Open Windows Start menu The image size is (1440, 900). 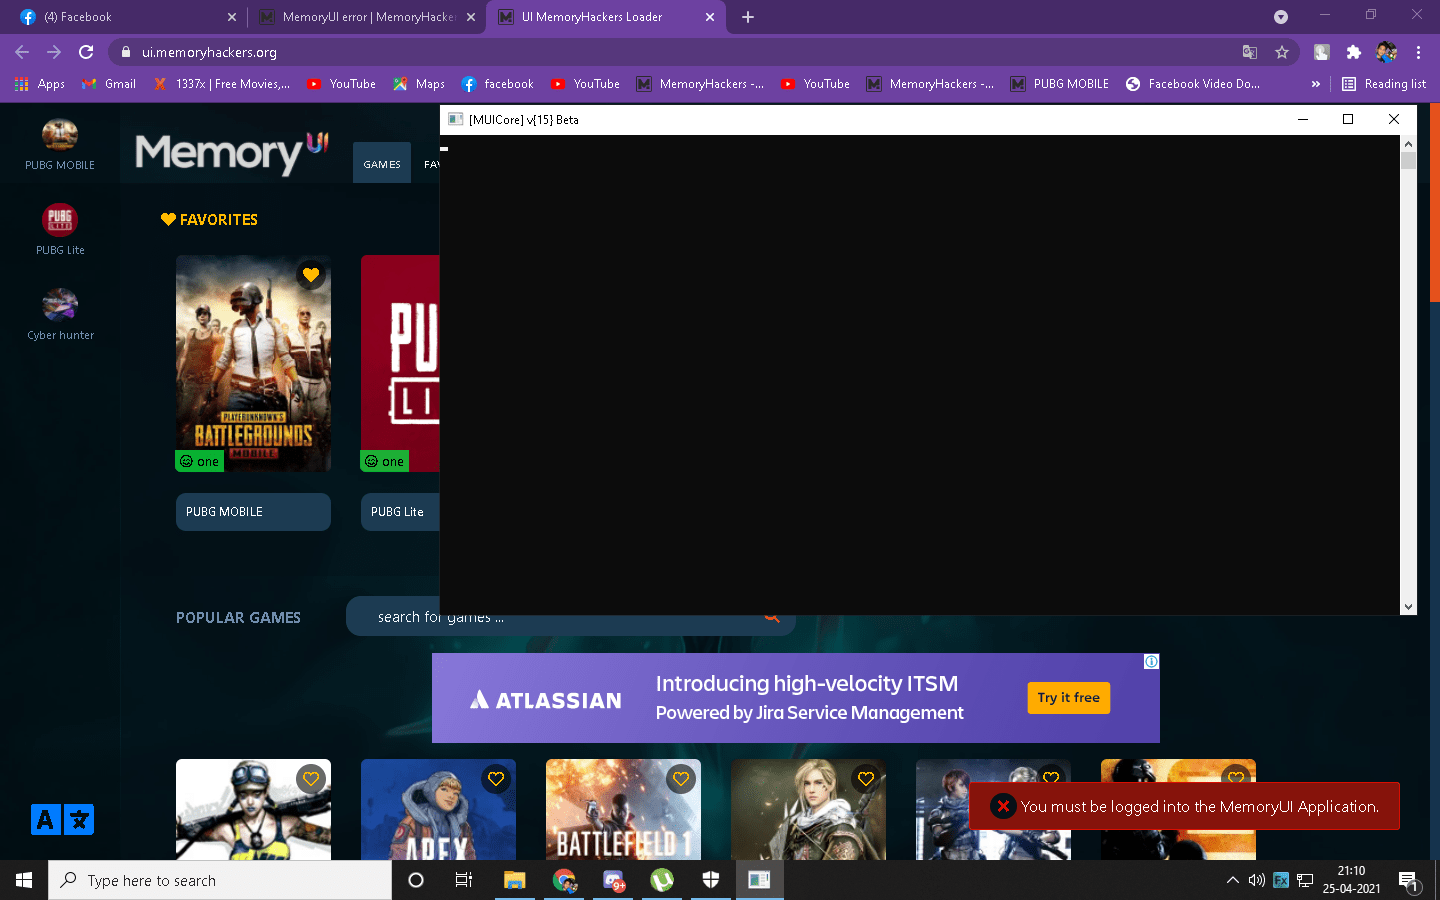click(24, 880)
